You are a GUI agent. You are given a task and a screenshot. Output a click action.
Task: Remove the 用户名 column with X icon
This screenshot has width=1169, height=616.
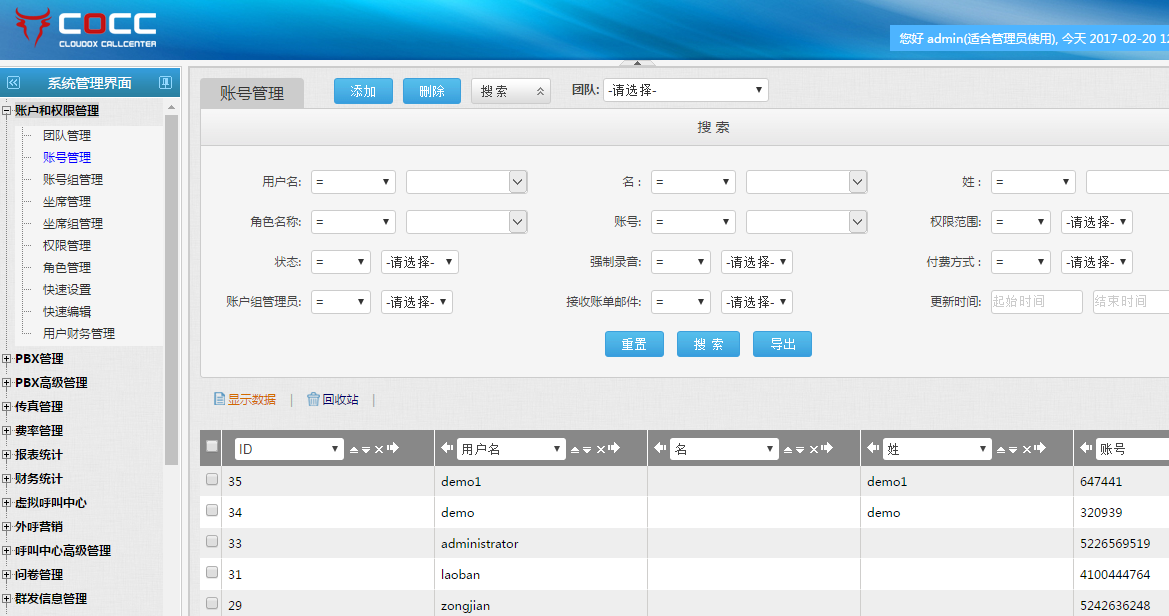[x=601, y=450]
